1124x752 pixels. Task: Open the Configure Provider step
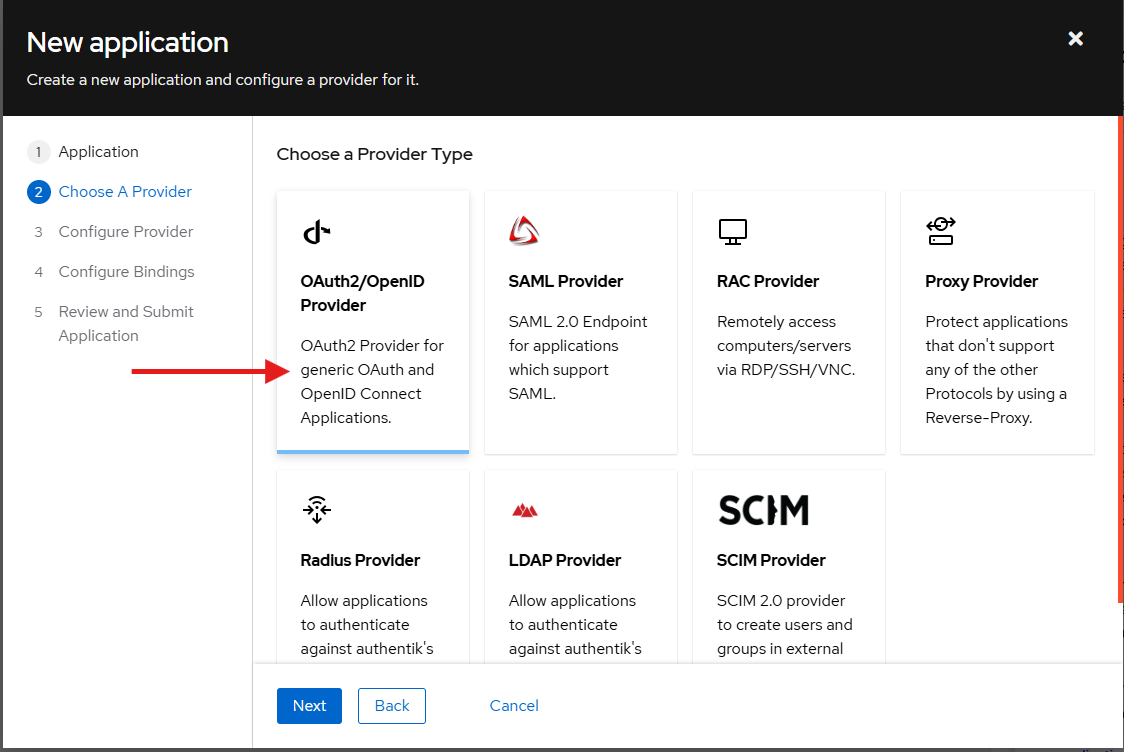[x=126, y=232]
